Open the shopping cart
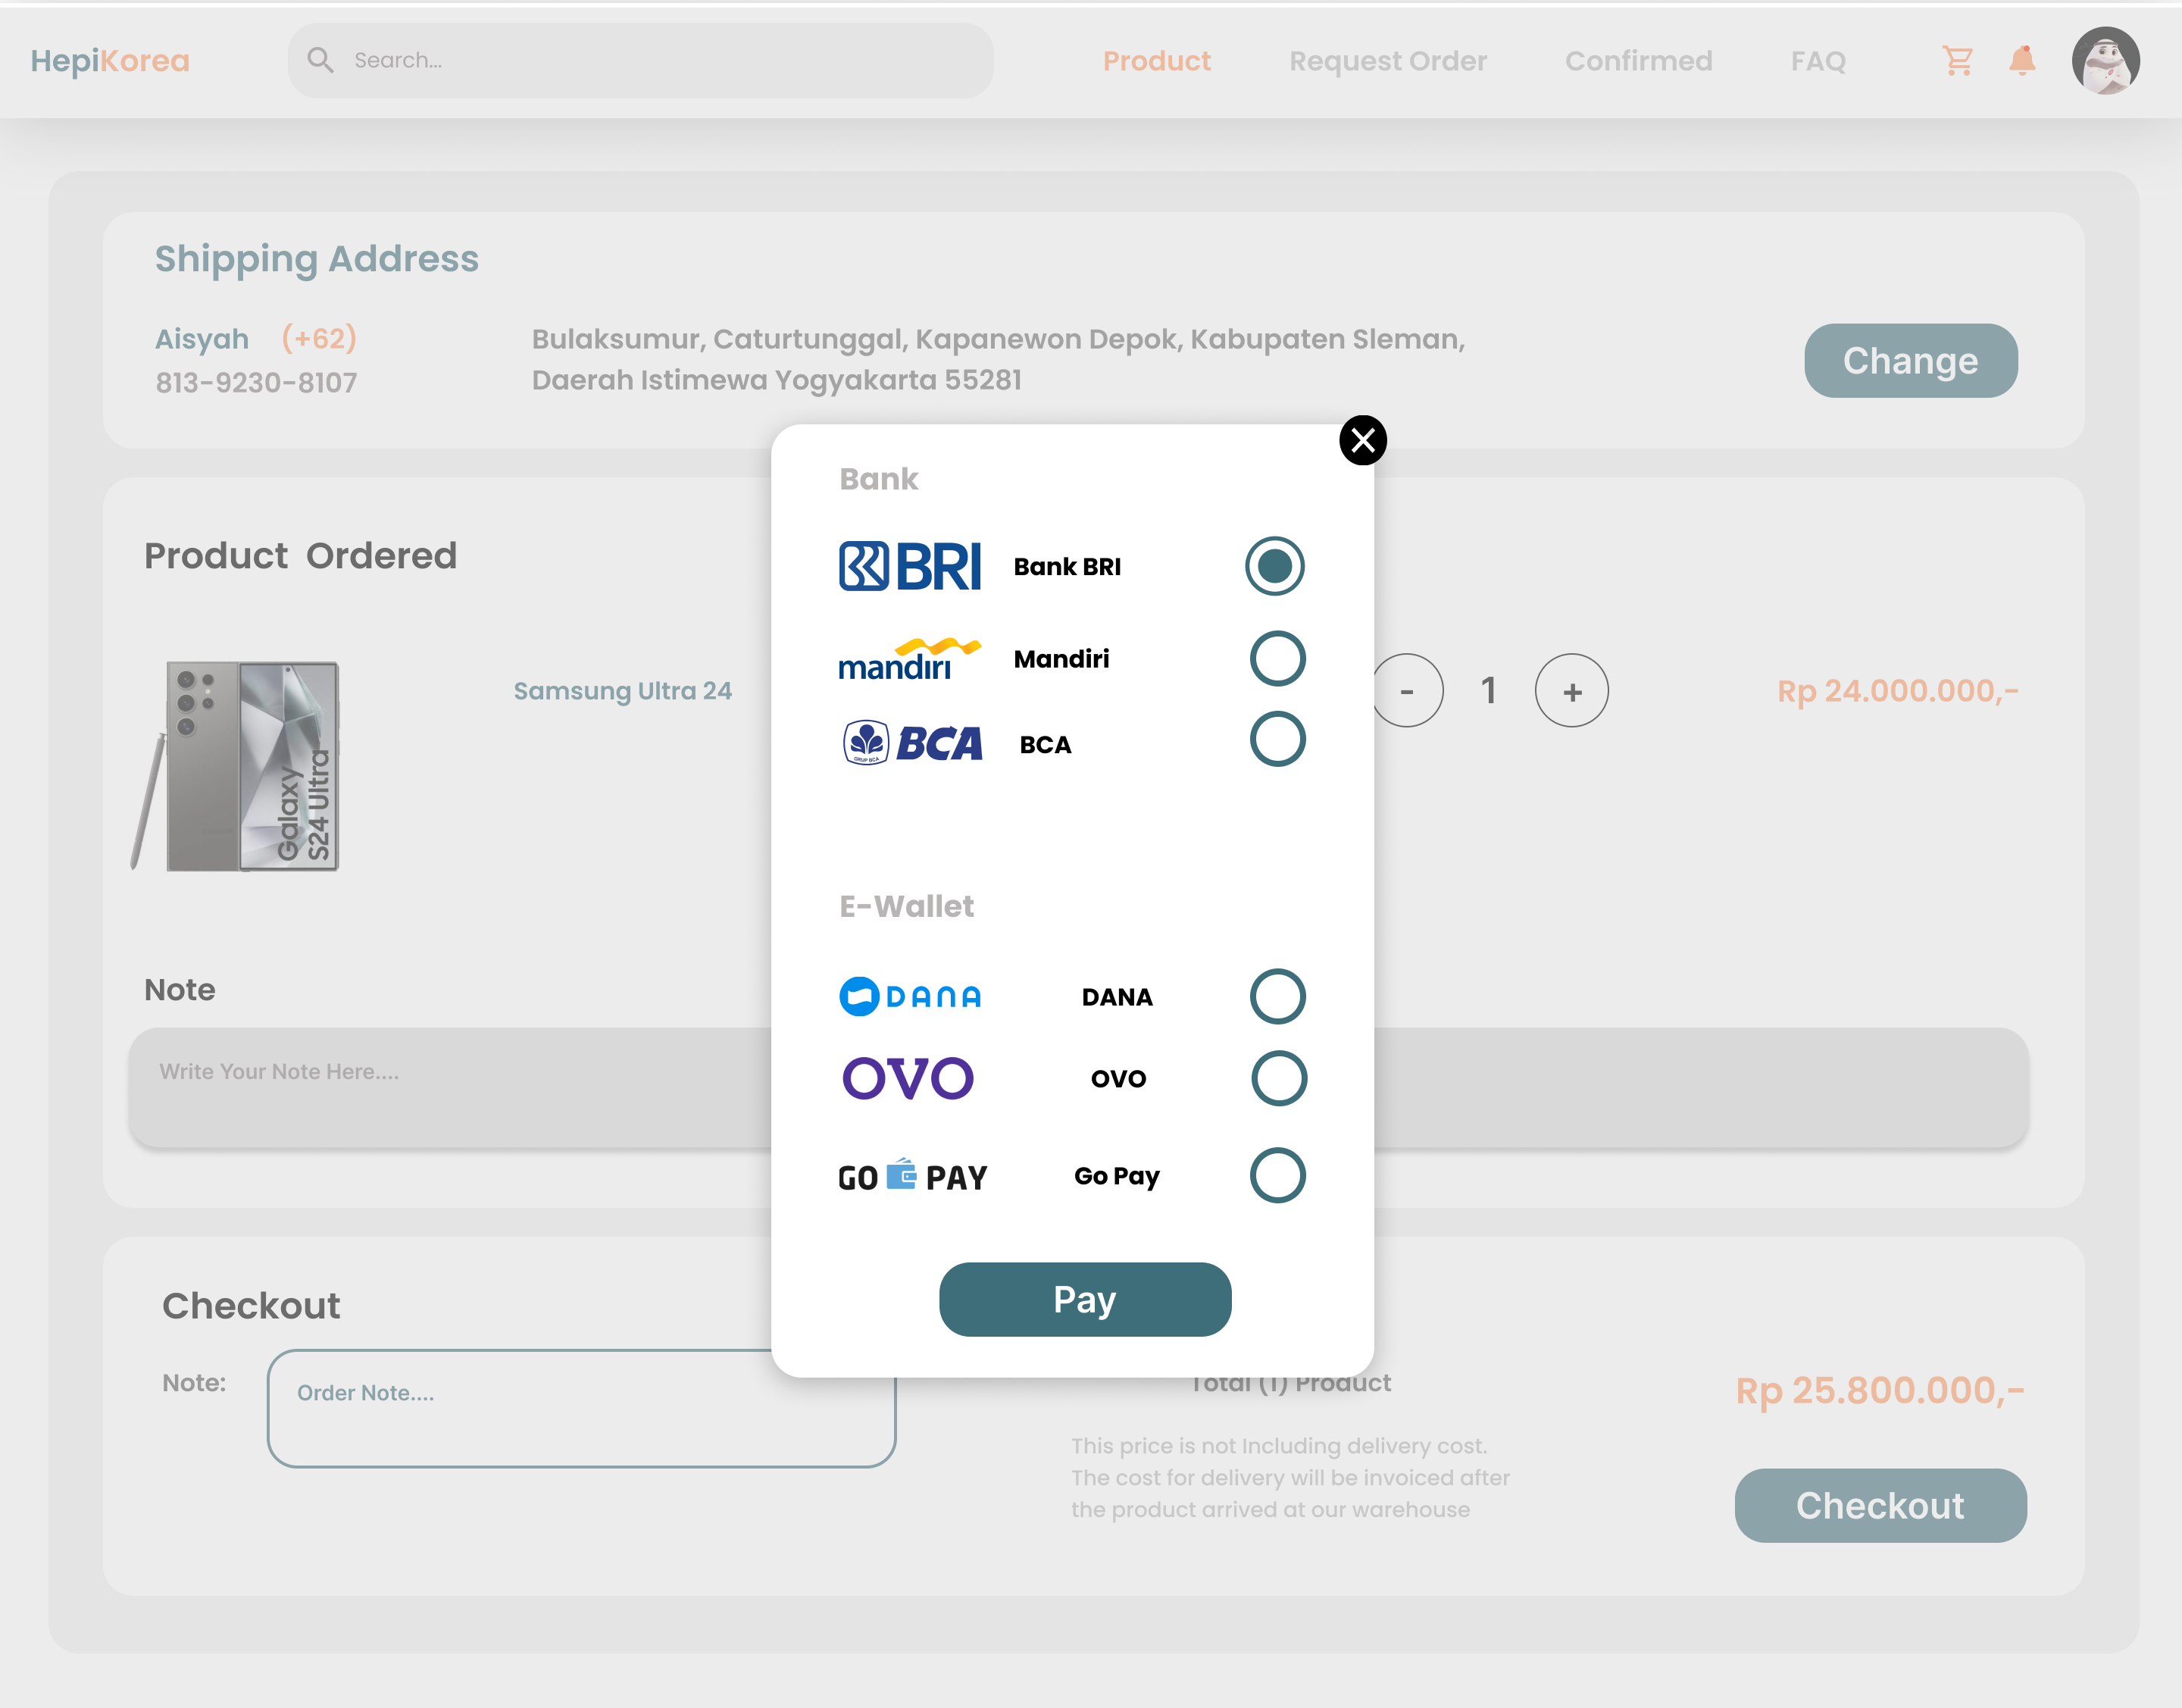The width and height of the screenshot is (2182, 1708). 1957,61
